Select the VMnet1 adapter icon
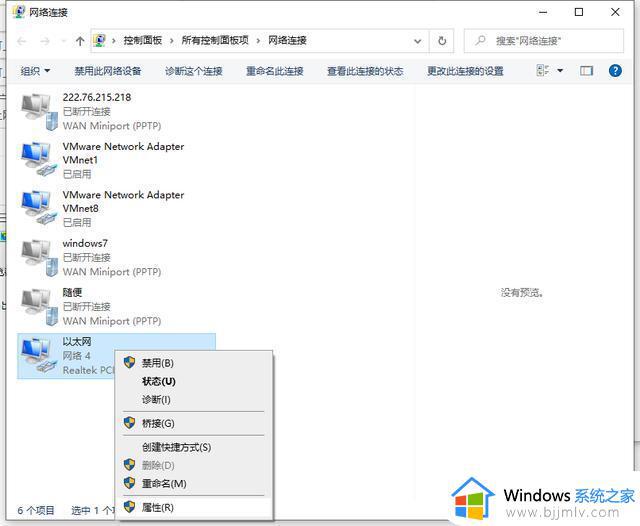The width and height of the screenshot is (640, 526). (x=39, y=160)
